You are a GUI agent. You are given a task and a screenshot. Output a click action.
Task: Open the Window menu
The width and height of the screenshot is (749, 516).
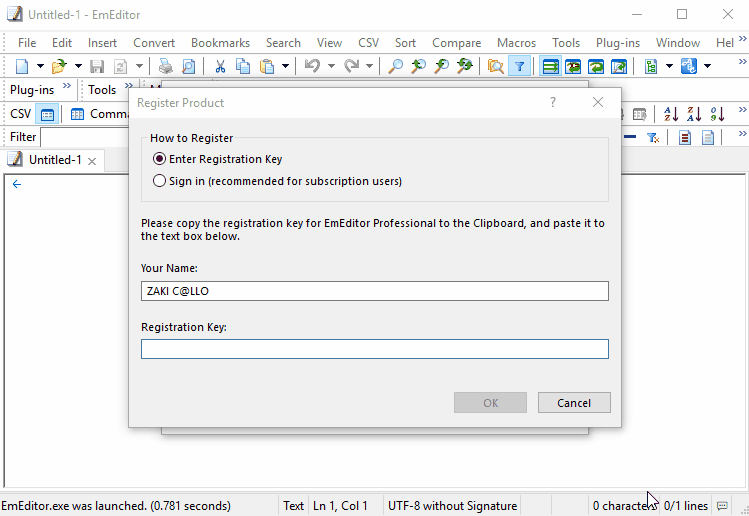pyautogui.click(x=678, y=43)
